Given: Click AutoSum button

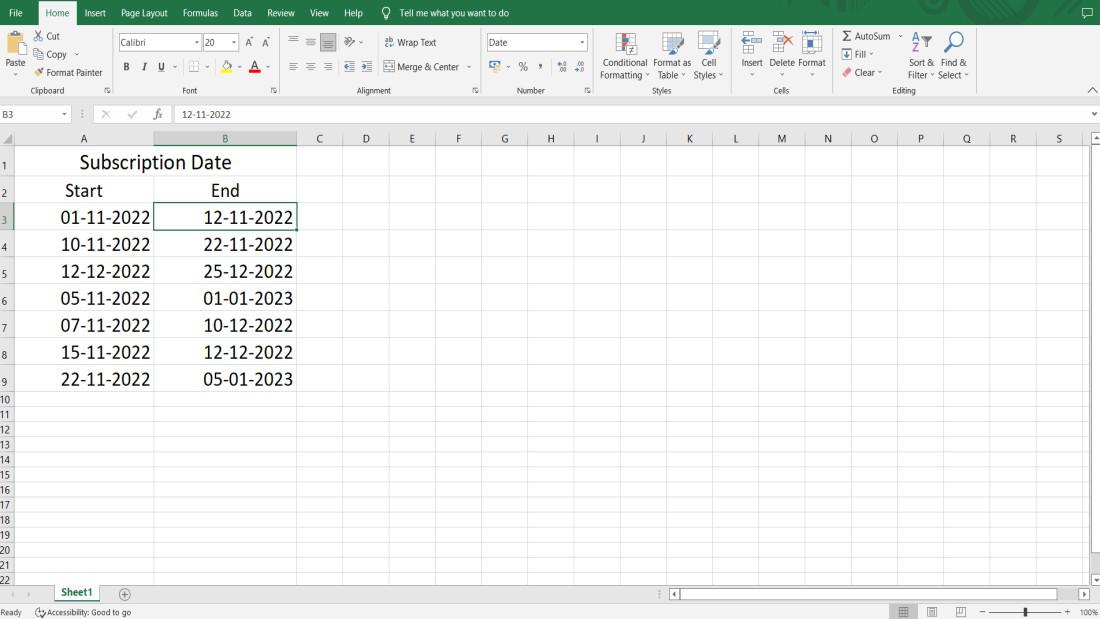Looking at the screenshot, I should (866, 36).
